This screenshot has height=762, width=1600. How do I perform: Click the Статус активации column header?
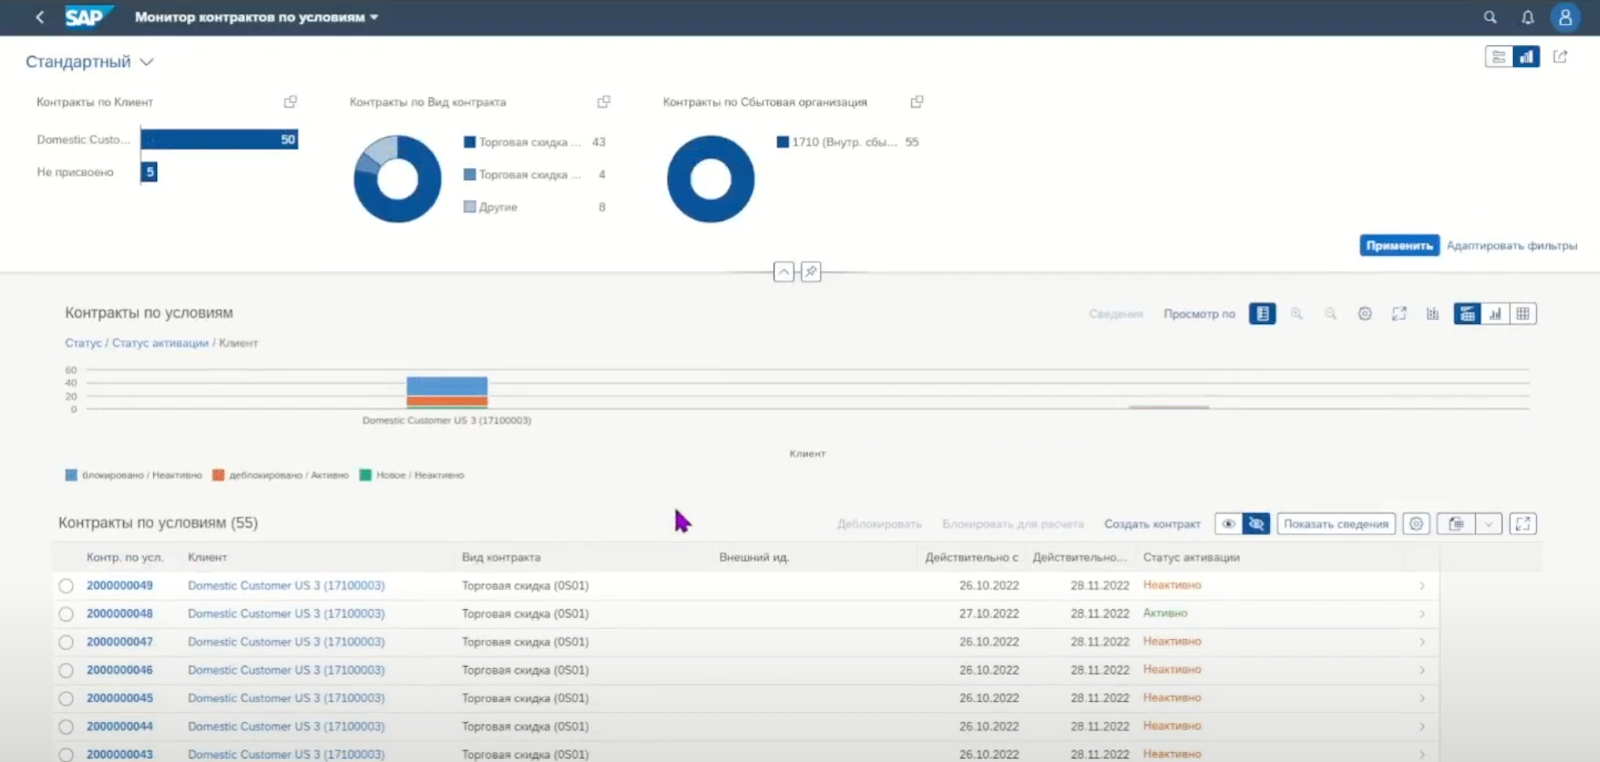coord(1191,557)
